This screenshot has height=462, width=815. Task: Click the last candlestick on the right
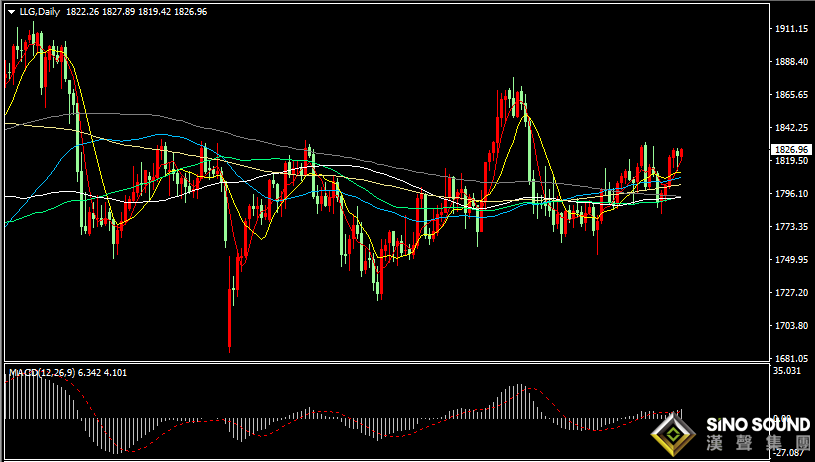tap(681, 152)
